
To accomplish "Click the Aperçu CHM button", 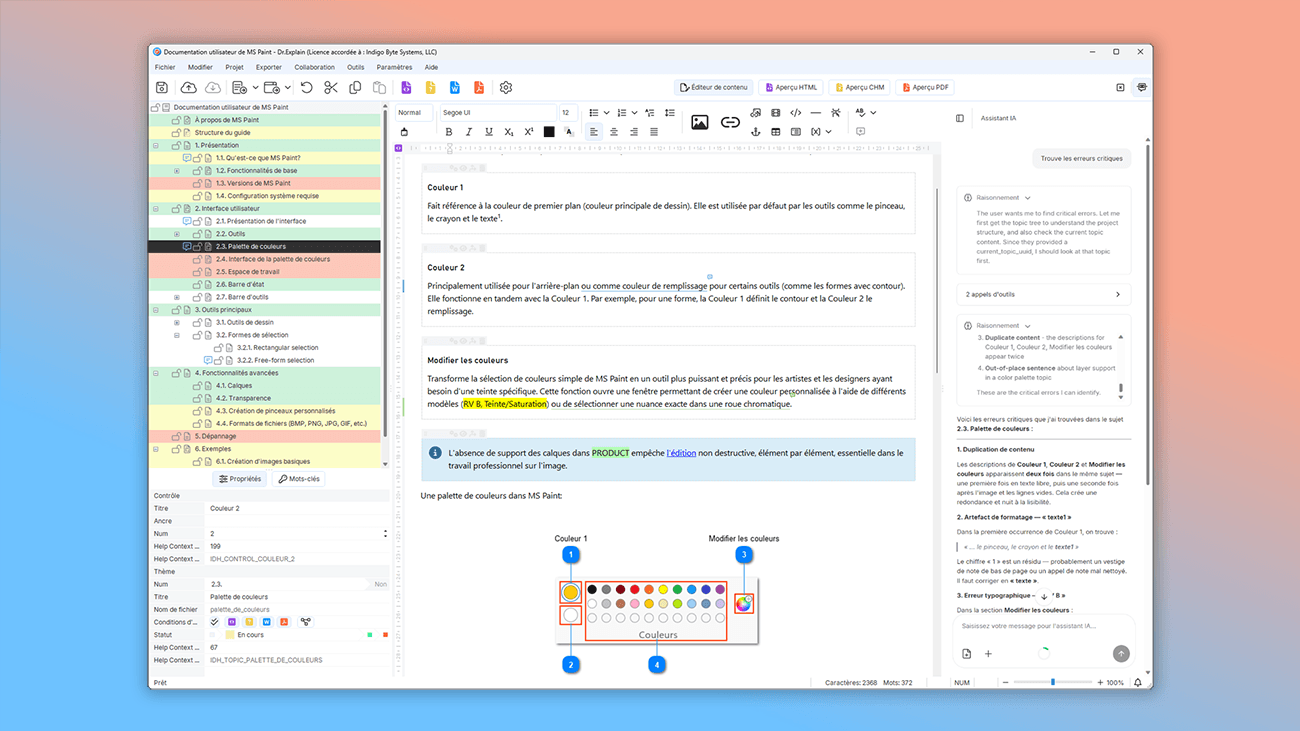I will pos(860,88).
